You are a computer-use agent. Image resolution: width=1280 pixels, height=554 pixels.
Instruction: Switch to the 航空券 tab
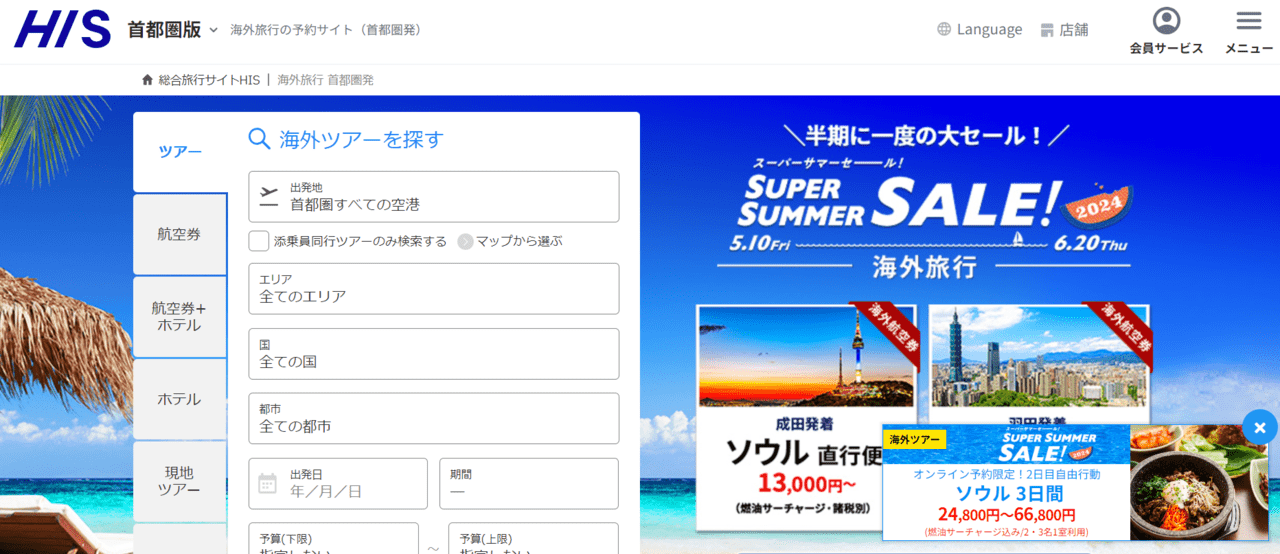(x=180, y=234)
